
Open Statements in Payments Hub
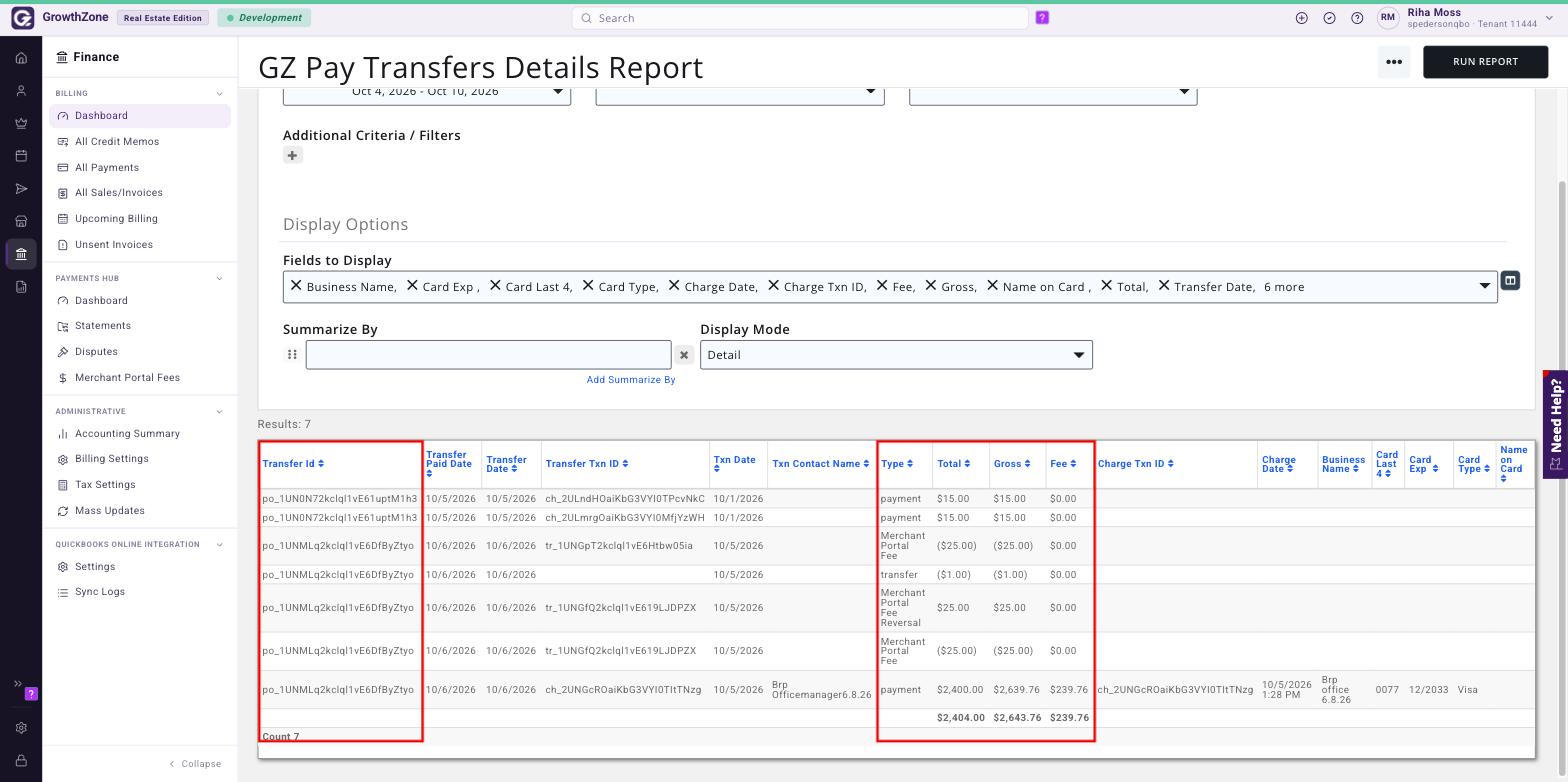103,326
